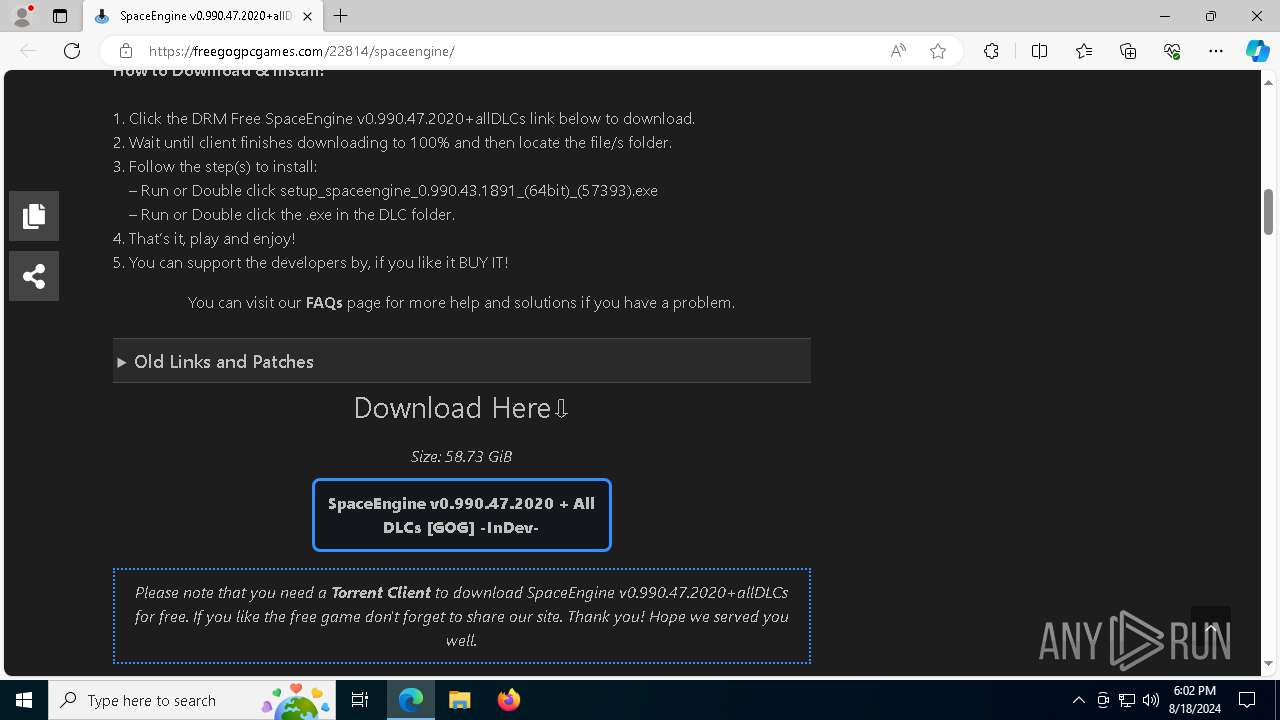This screenshot has width=1280, height=720.
Task: Open Firefox from taskbar
Action: click(509, 700)
